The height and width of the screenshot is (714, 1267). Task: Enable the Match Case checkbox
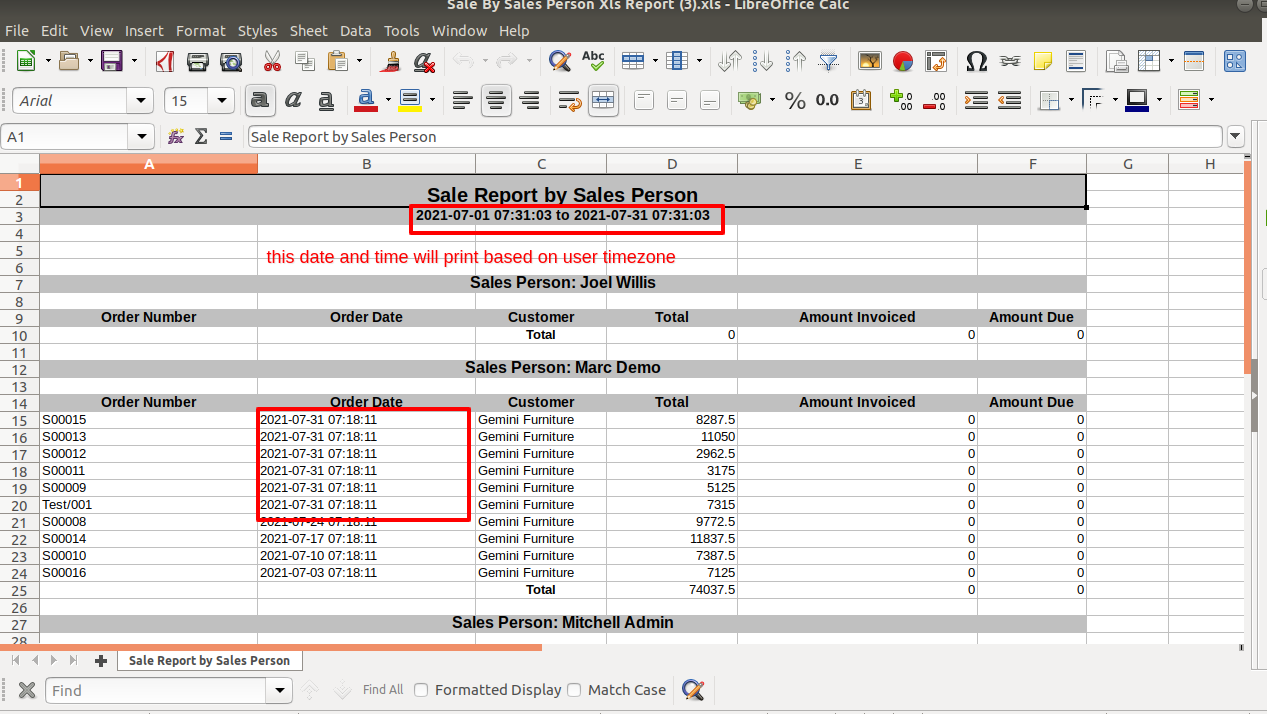(x=574, y=690)
